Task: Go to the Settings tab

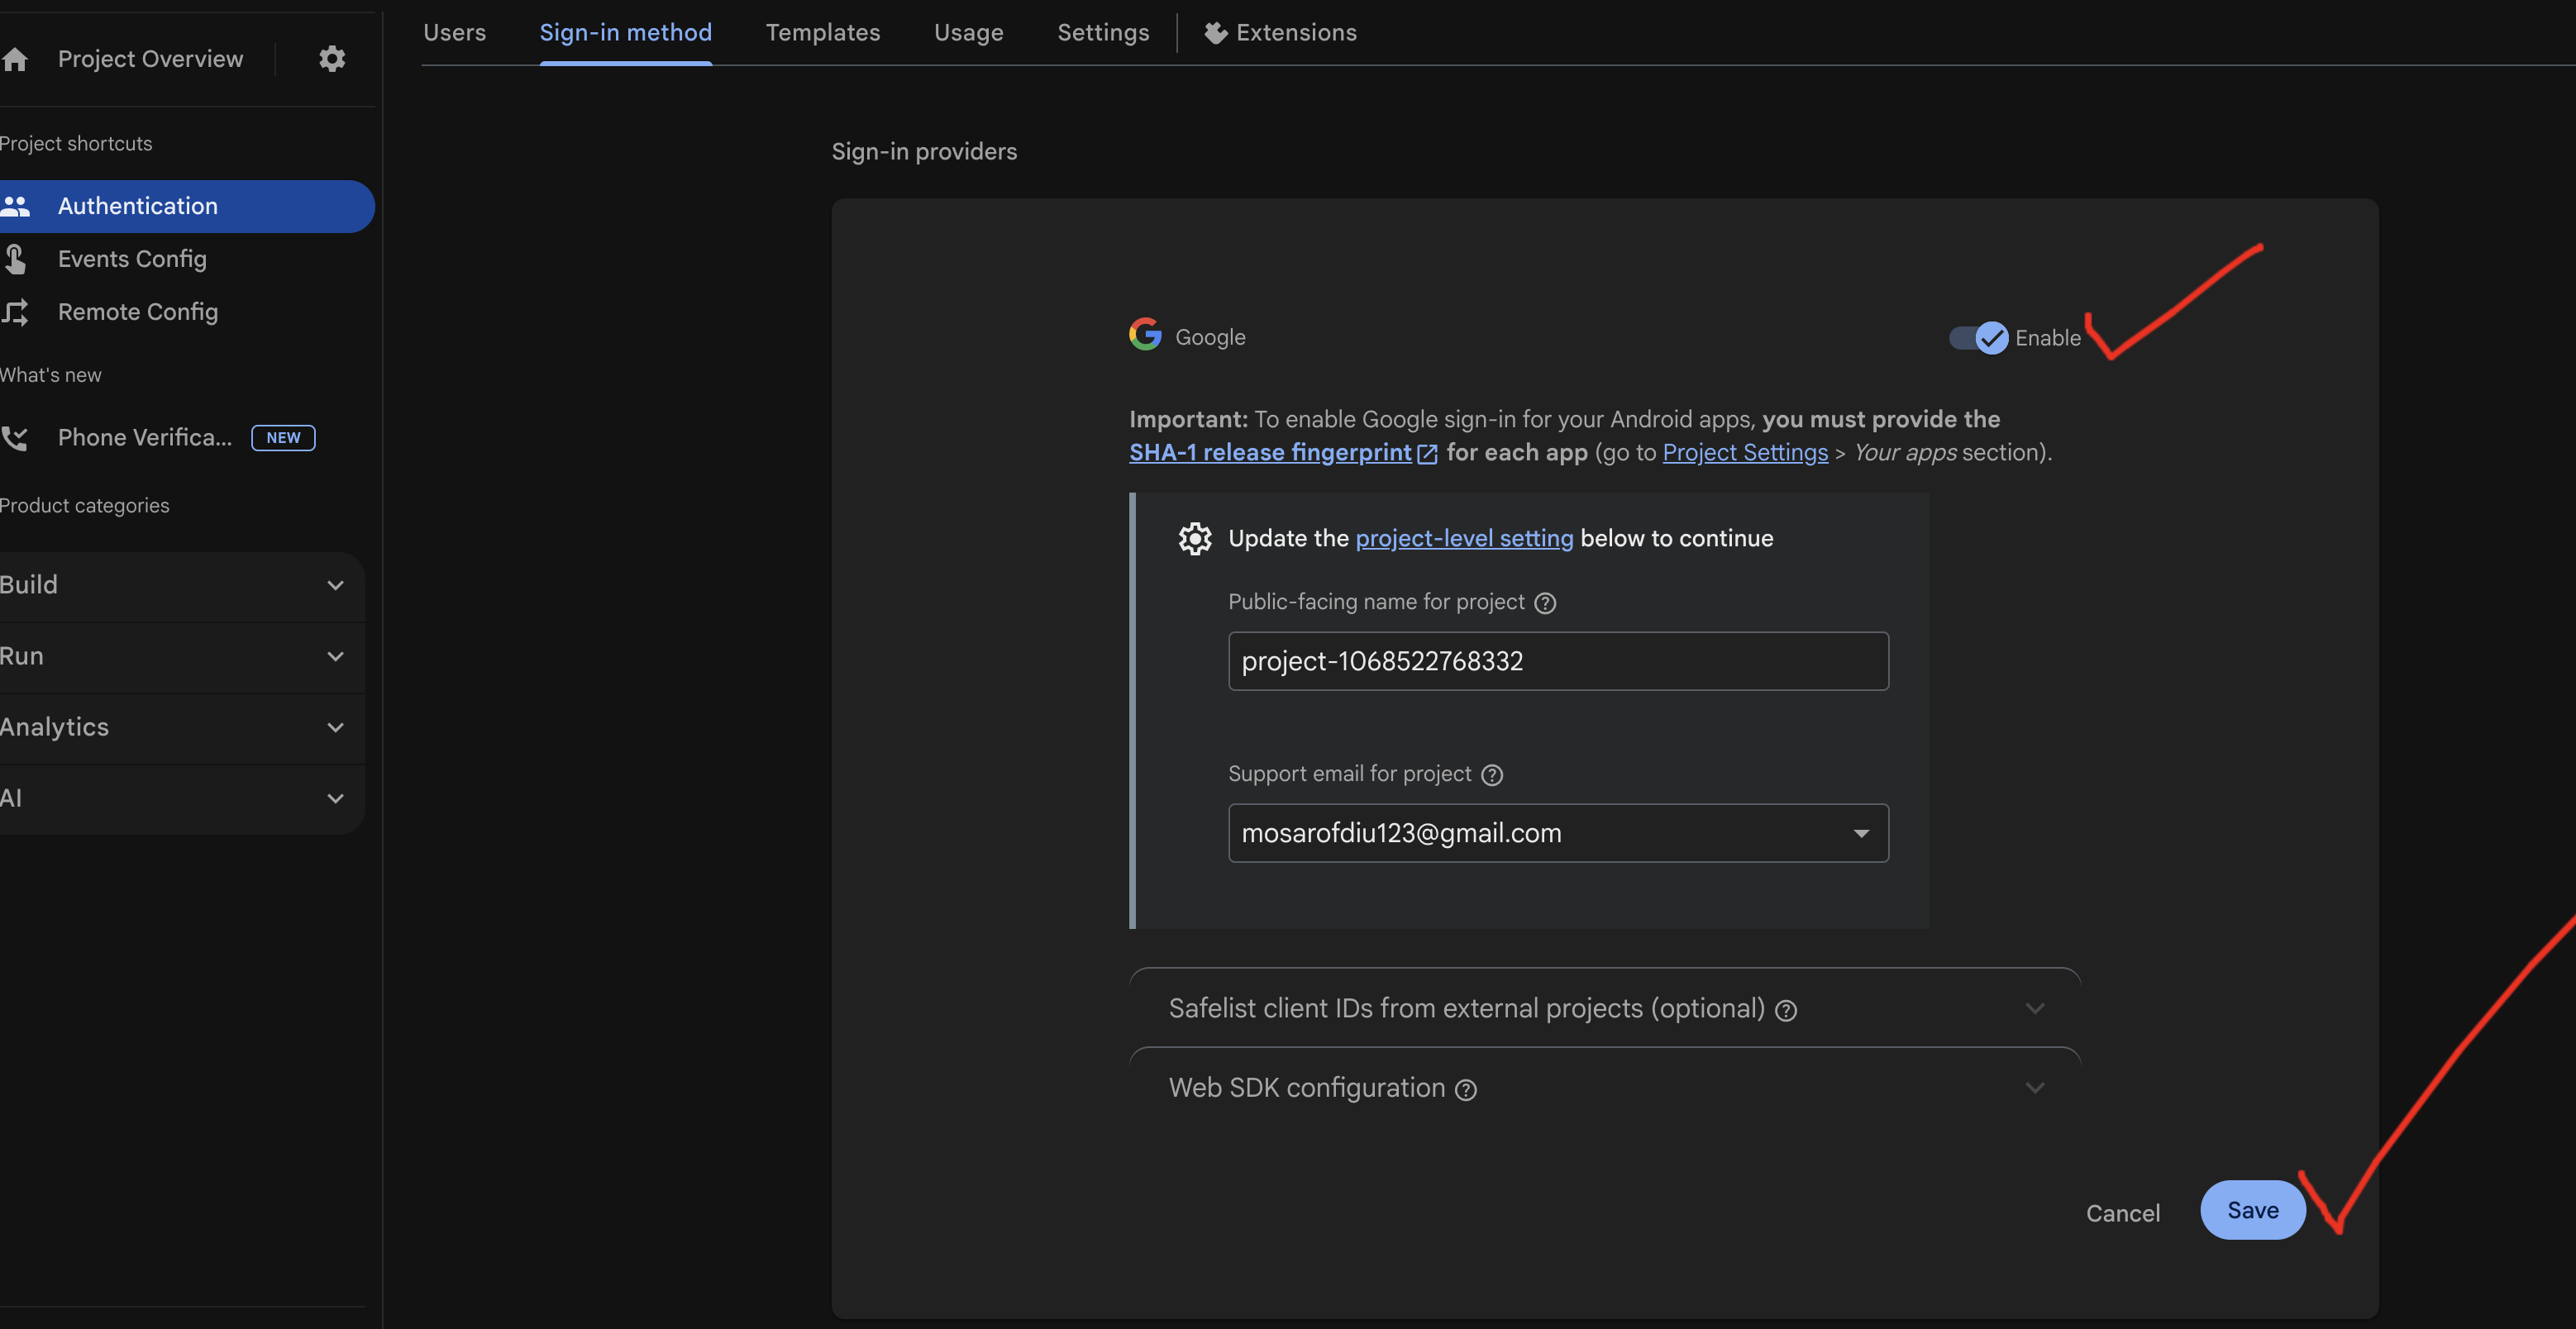Action: coord(1103,33)
